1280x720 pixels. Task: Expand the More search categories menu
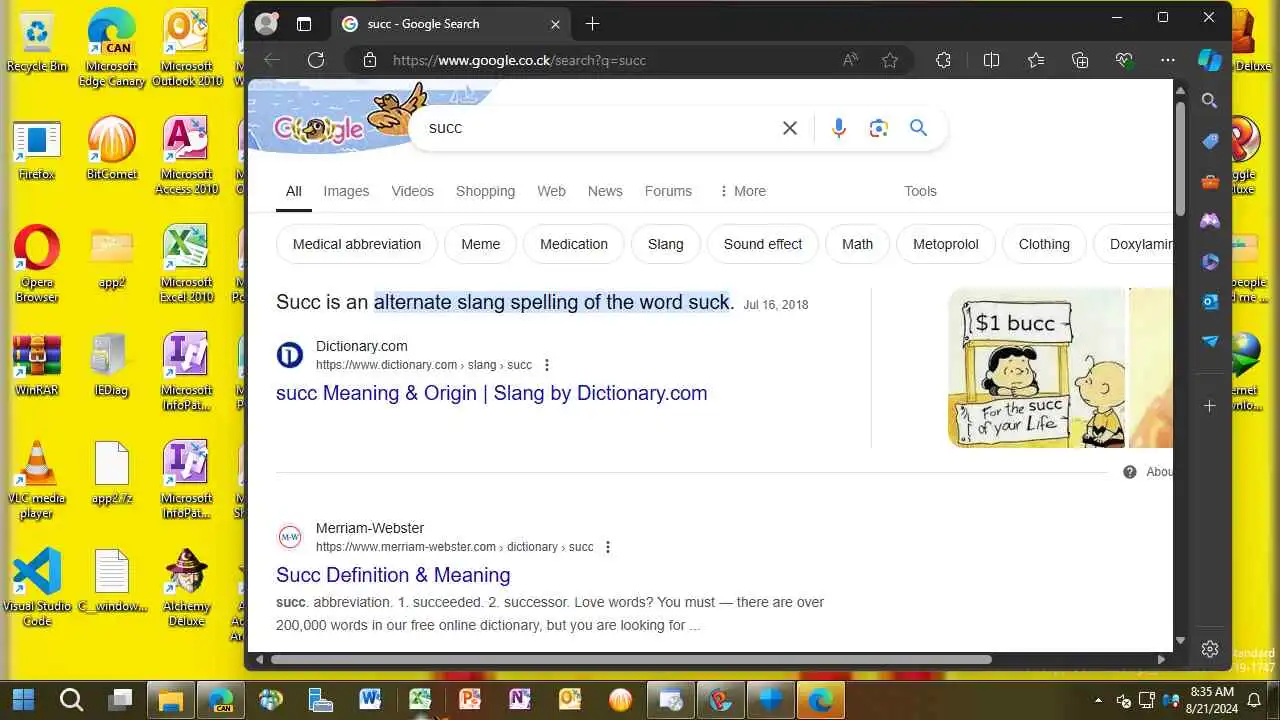[x=742, y=191]
